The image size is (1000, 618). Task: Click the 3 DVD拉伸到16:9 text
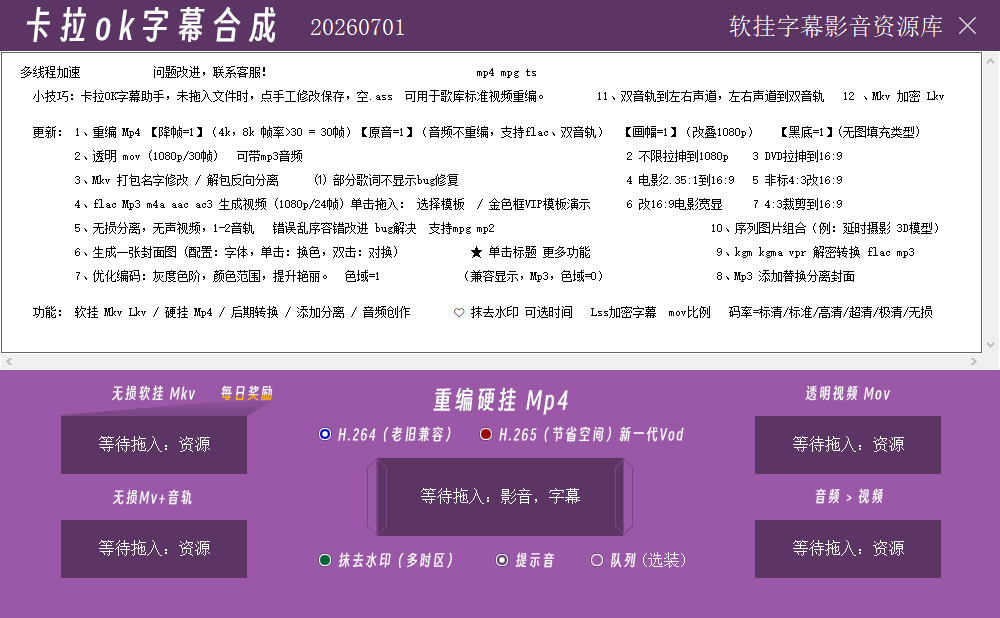(x=797, y=156)
